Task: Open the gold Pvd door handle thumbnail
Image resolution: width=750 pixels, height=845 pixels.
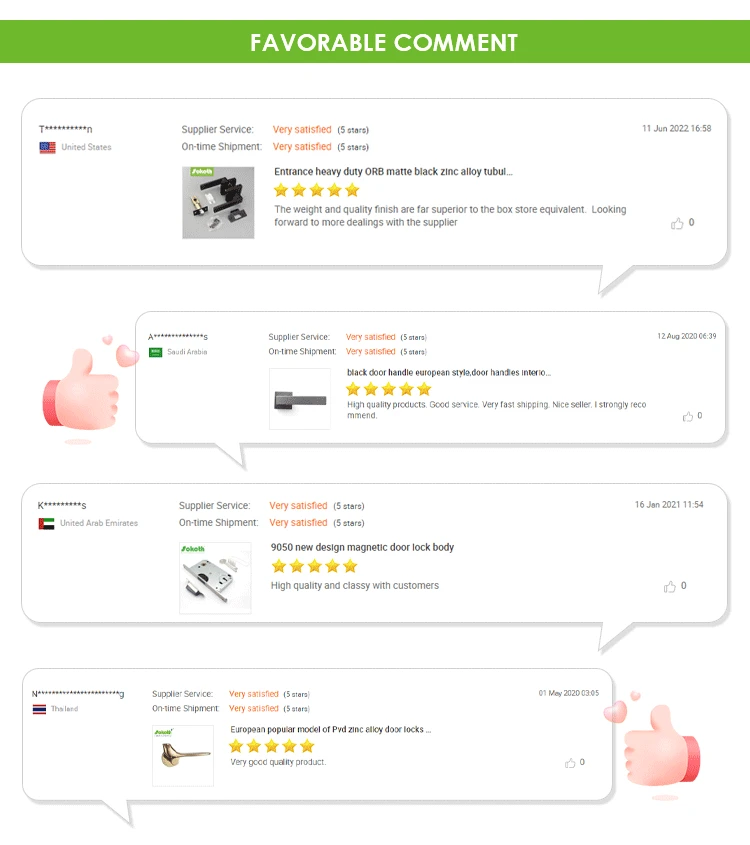Action: 183,756
